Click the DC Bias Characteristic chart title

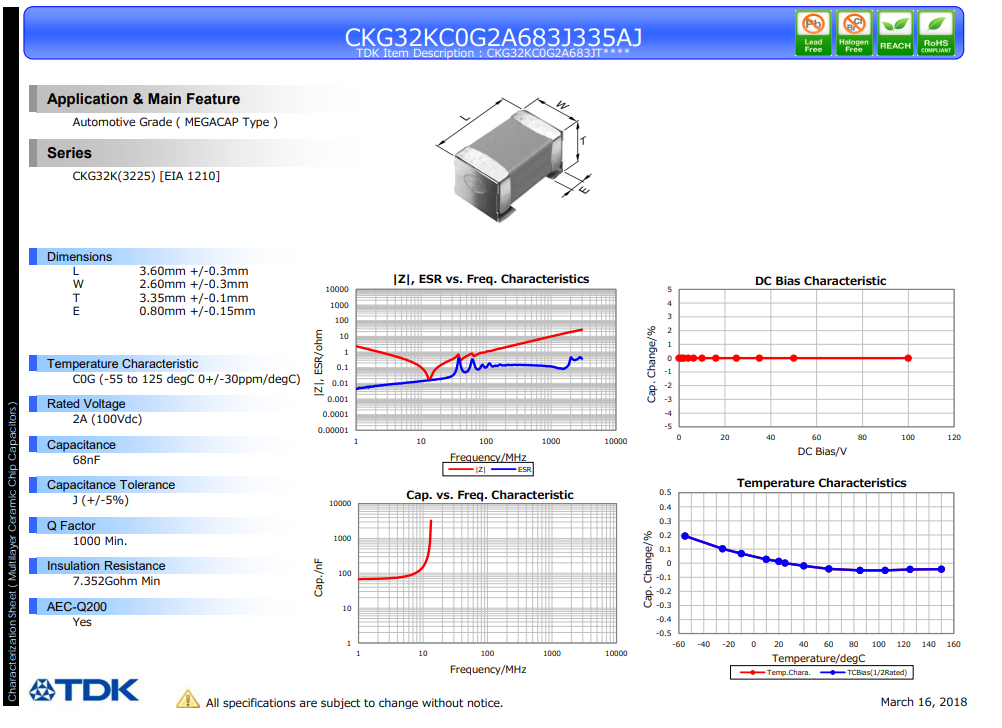point(821,281)
